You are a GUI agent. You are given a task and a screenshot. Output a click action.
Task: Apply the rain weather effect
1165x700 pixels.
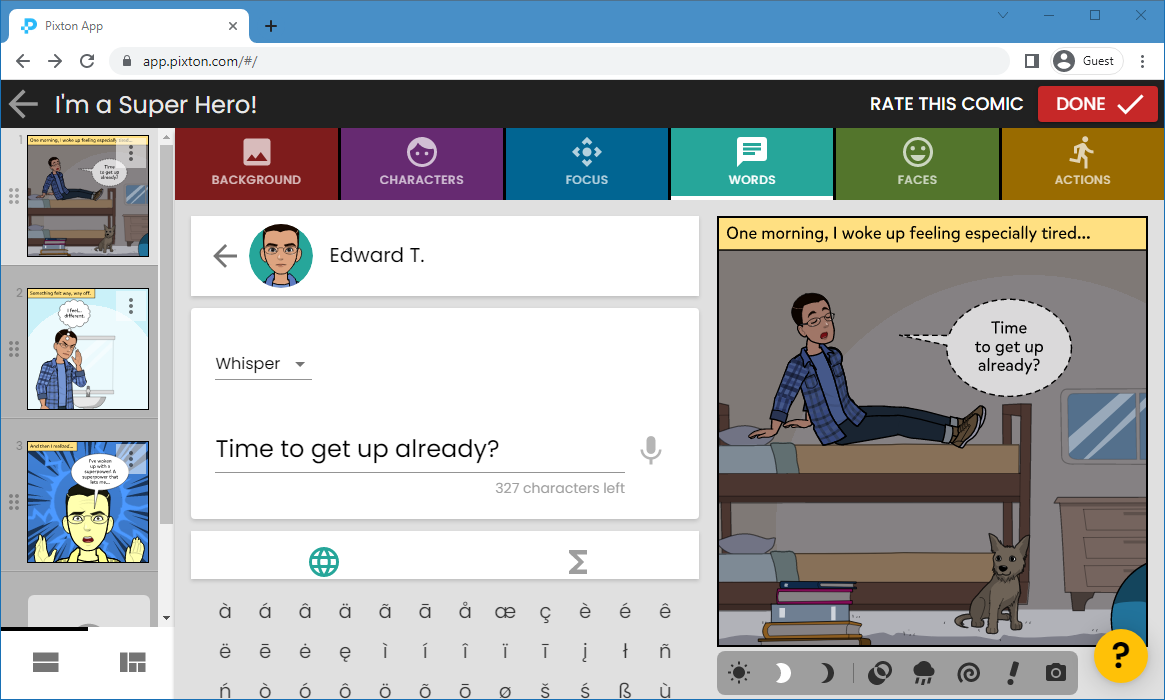[x=921, y=673]
